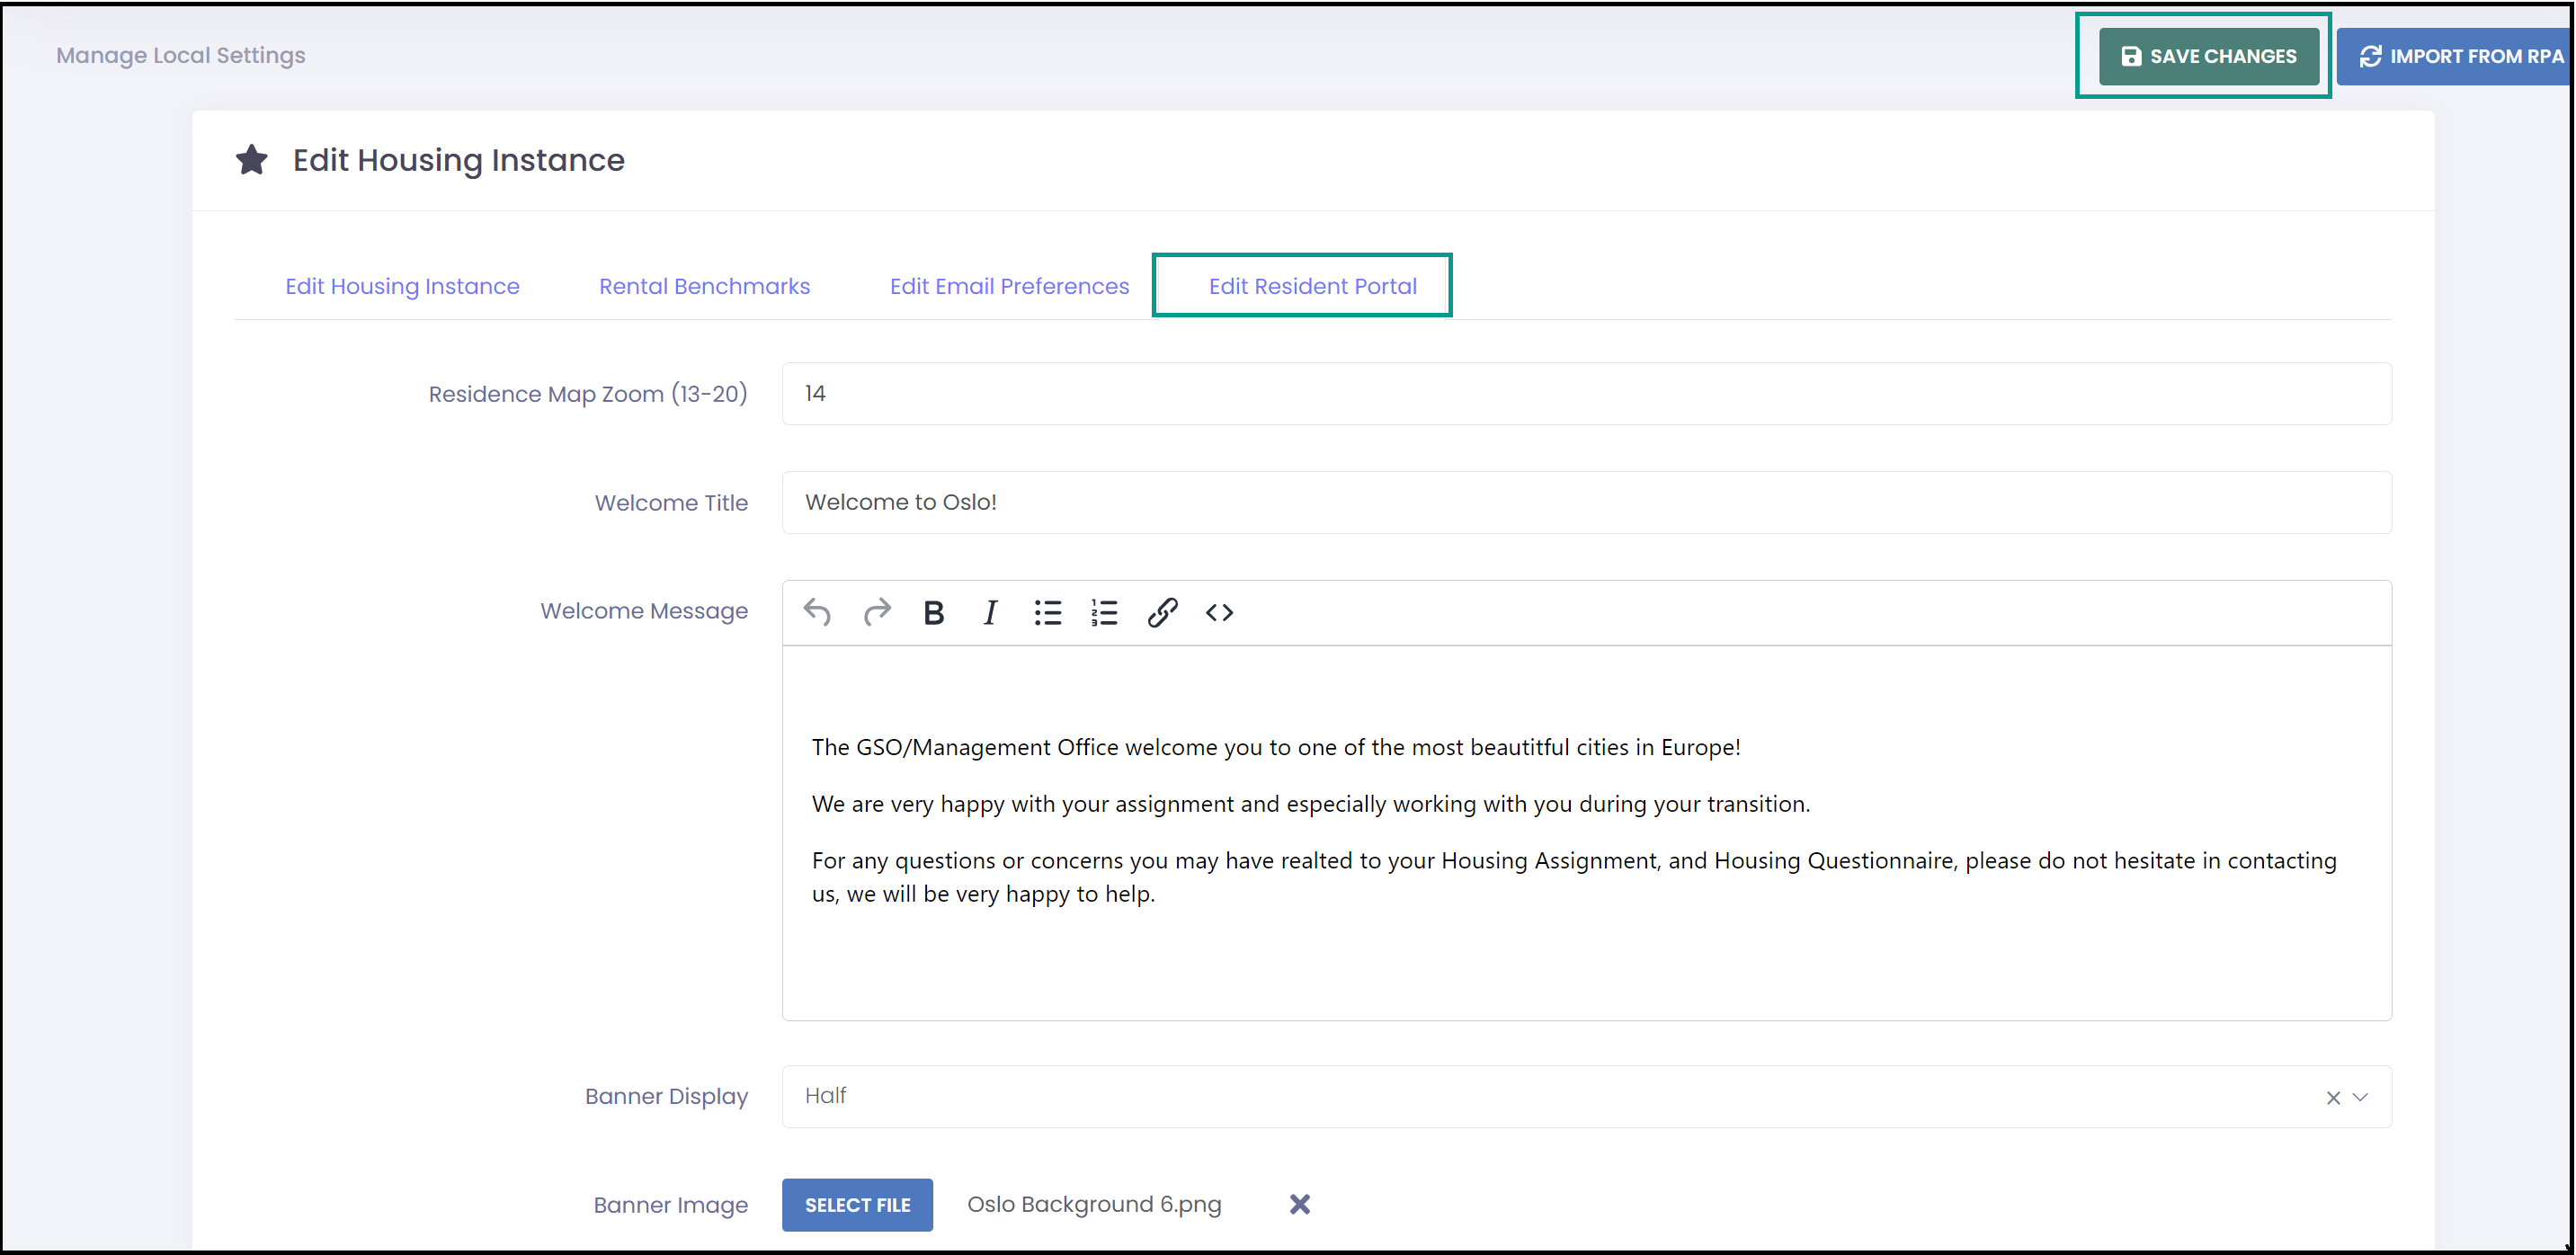The height and width of the screenshot is (1255, 2576).
Task: Open source code view icon
Action: point(1220,612)
